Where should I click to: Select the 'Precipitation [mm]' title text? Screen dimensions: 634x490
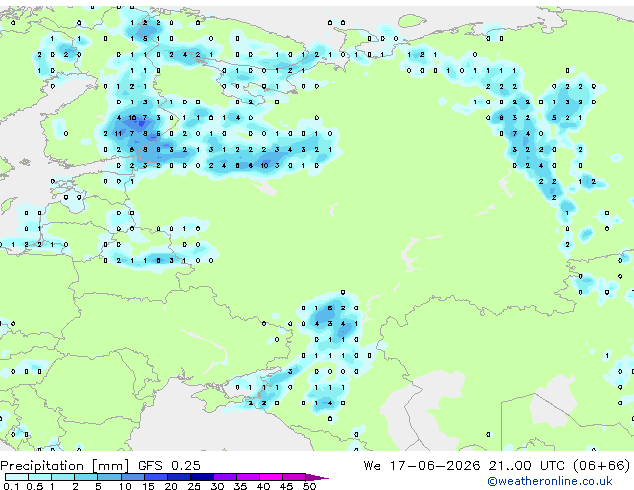(x=65, y=466)
